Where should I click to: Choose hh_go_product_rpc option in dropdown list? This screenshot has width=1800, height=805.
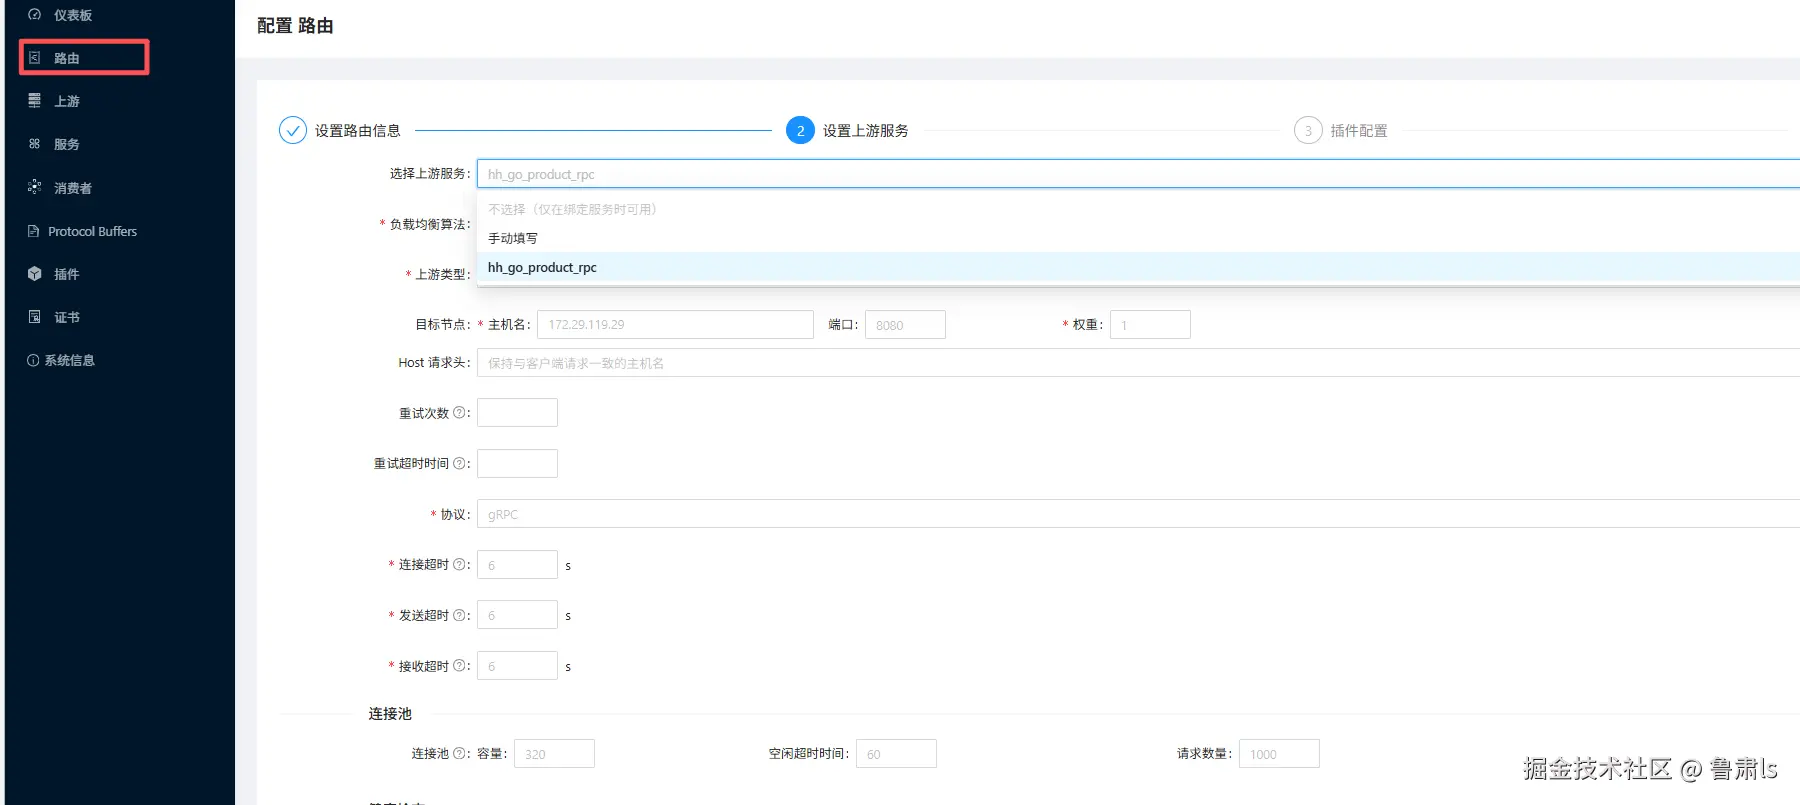[1138, 267]
